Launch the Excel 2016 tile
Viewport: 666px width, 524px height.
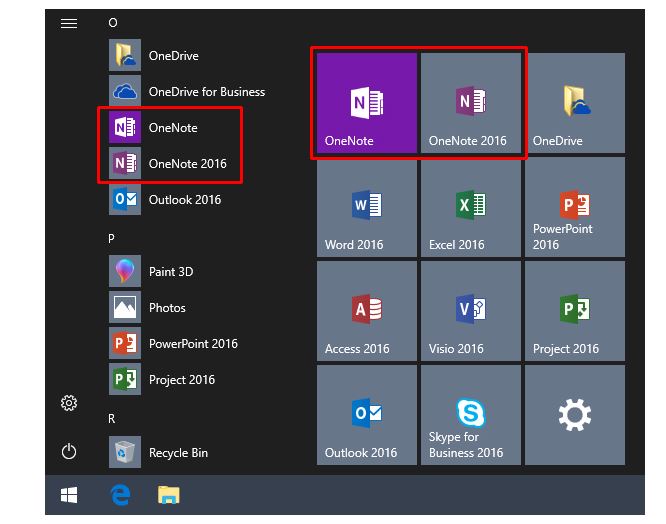click(x=471, y=207)
